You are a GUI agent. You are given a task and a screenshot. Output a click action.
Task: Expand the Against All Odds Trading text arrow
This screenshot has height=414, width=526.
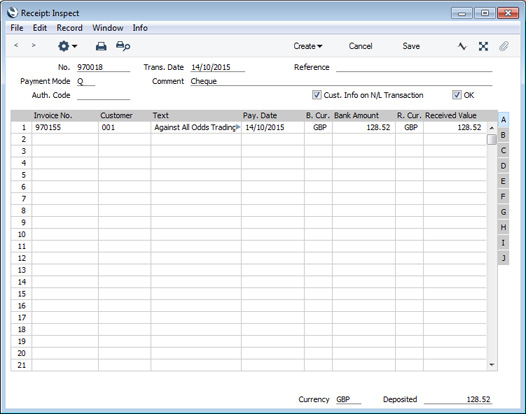(238, 127)
